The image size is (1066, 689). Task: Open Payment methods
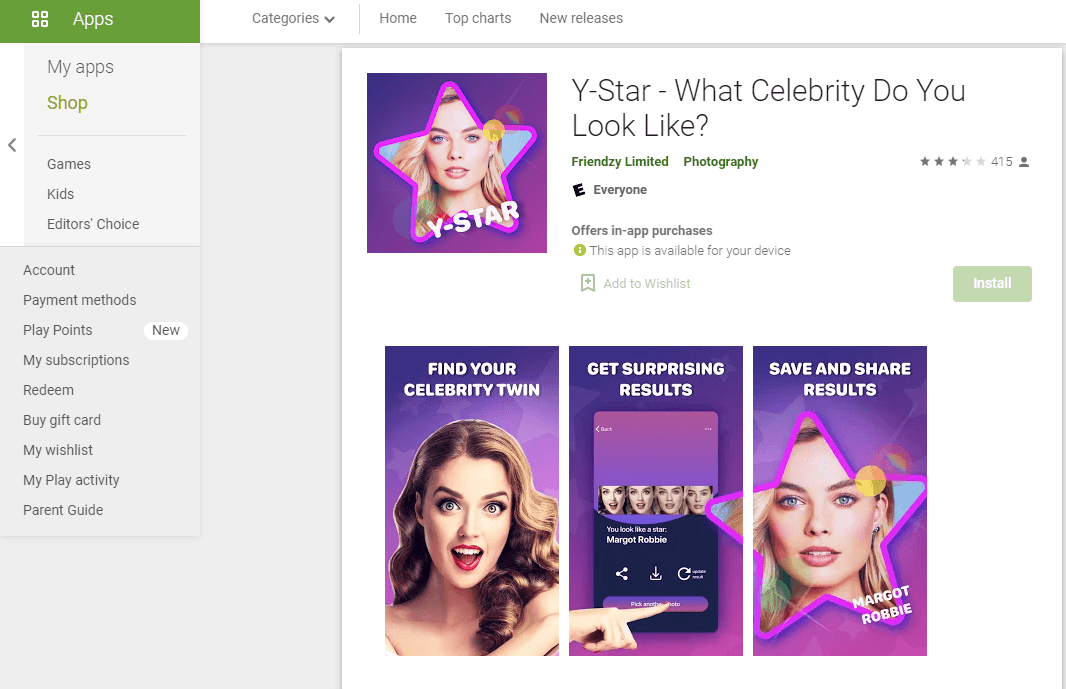(x=80, y=300)
